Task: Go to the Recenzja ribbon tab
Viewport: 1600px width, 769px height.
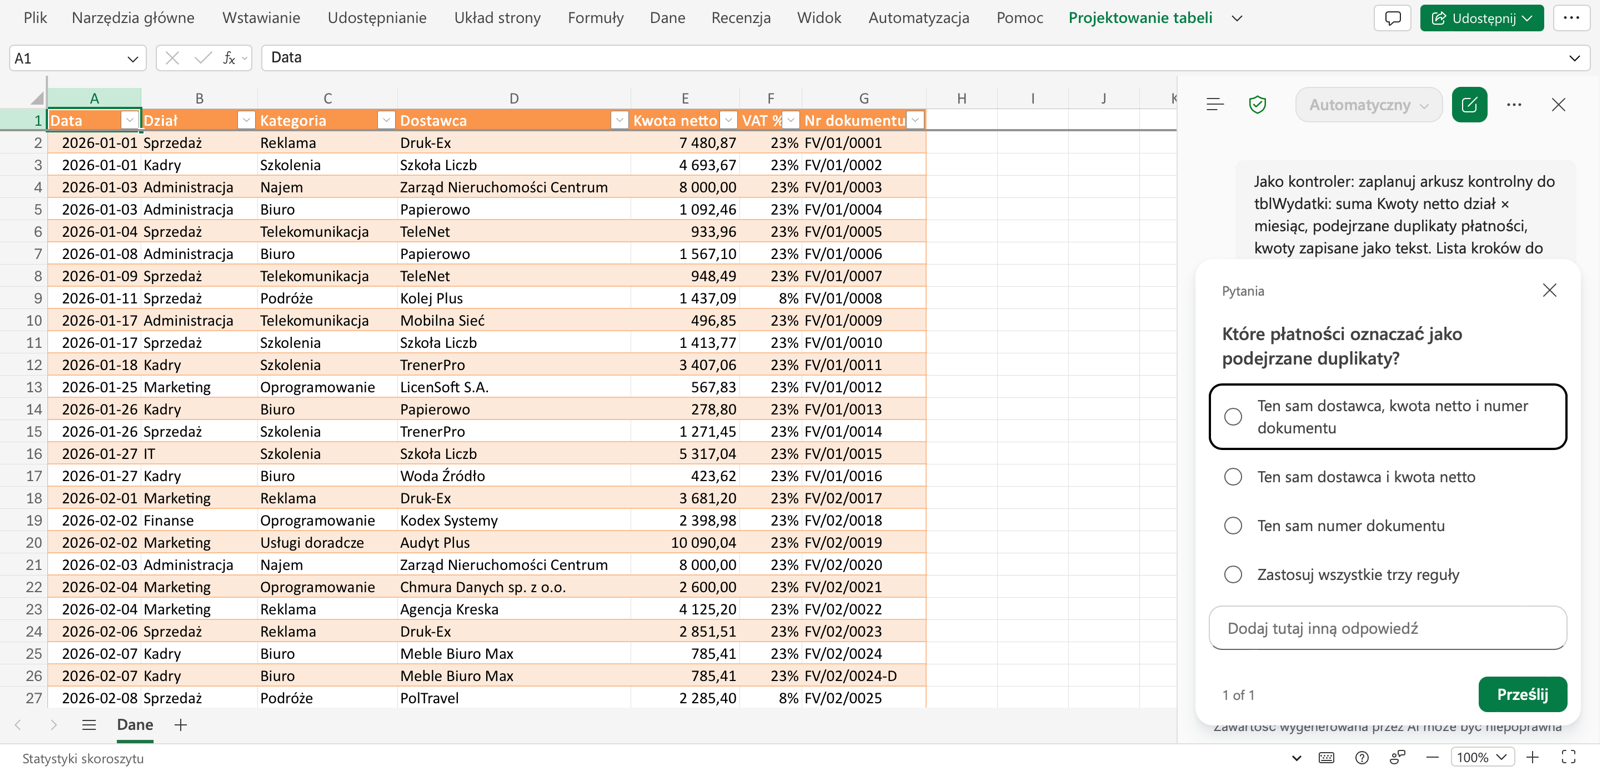Action: coord(741,18)
